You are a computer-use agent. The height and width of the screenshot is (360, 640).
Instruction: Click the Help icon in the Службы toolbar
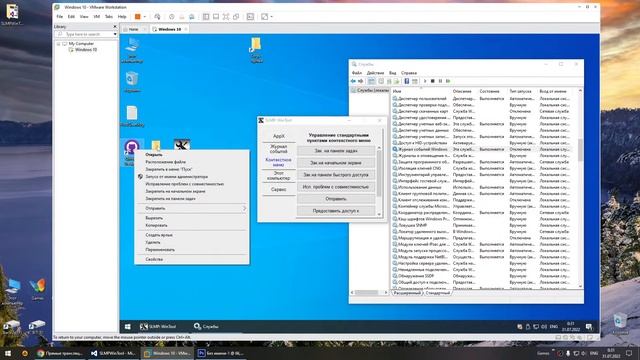[x=407, y=81]
